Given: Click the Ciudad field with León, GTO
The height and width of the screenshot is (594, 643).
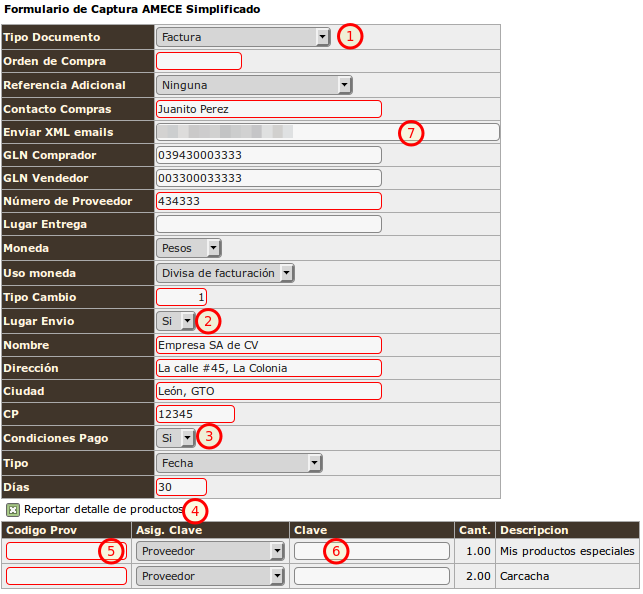Looking at the screenshot, I should pos(269,391).
